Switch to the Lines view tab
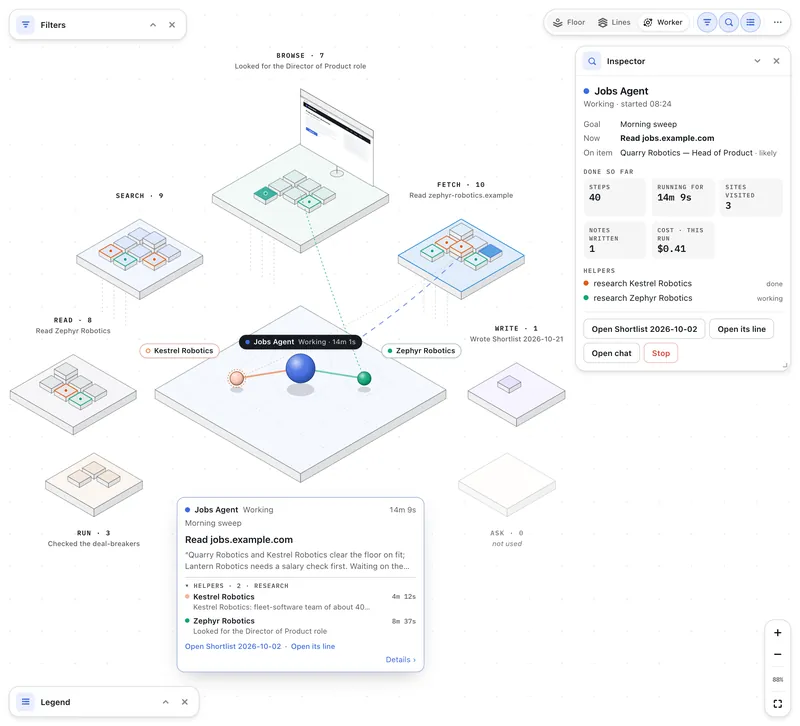The width and height of the screenshot is (800, 726). 614,22
